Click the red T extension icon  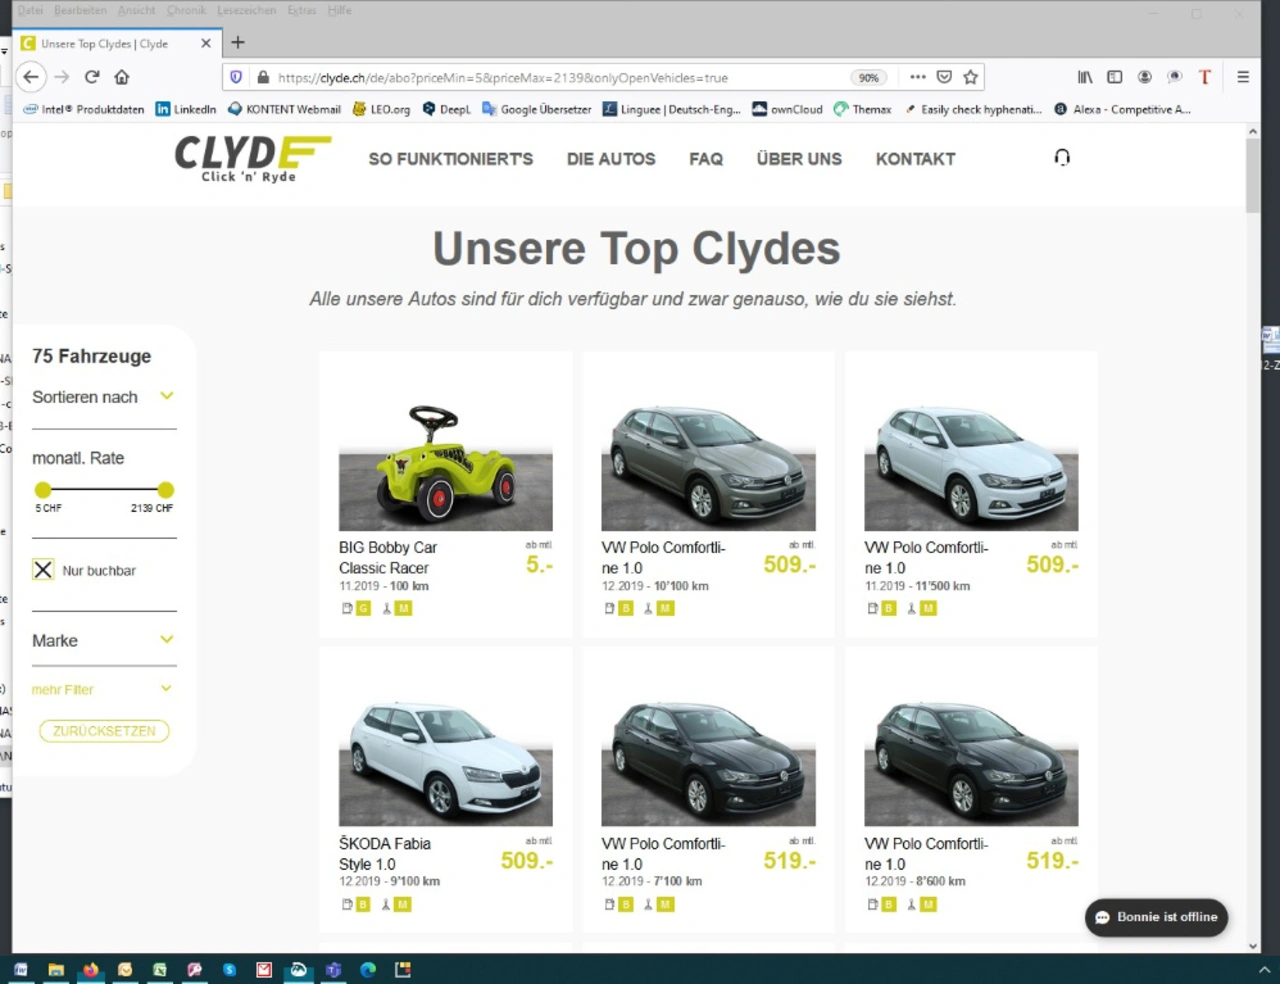(x=1205, y=77)
